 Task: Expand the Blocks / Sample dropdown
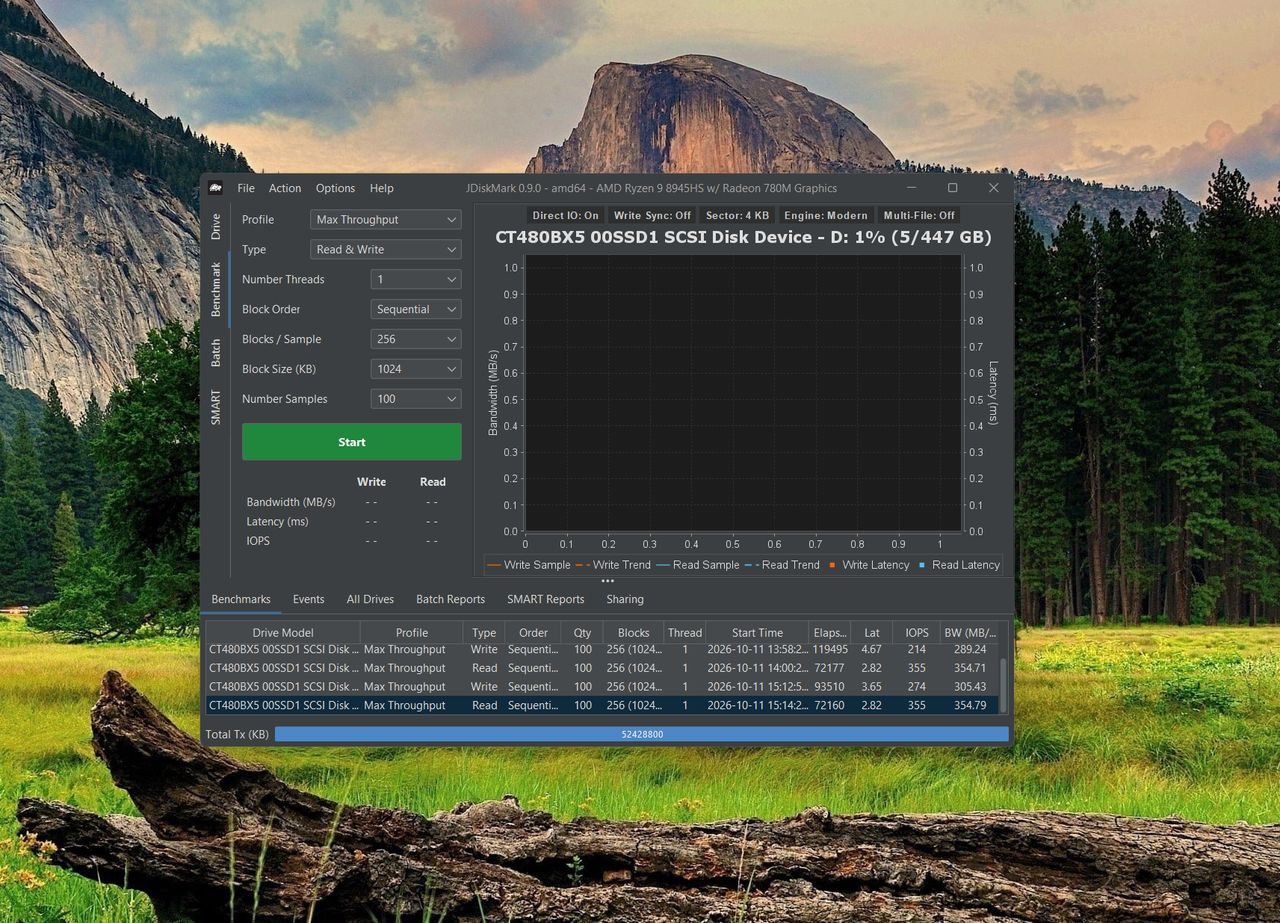415,340
